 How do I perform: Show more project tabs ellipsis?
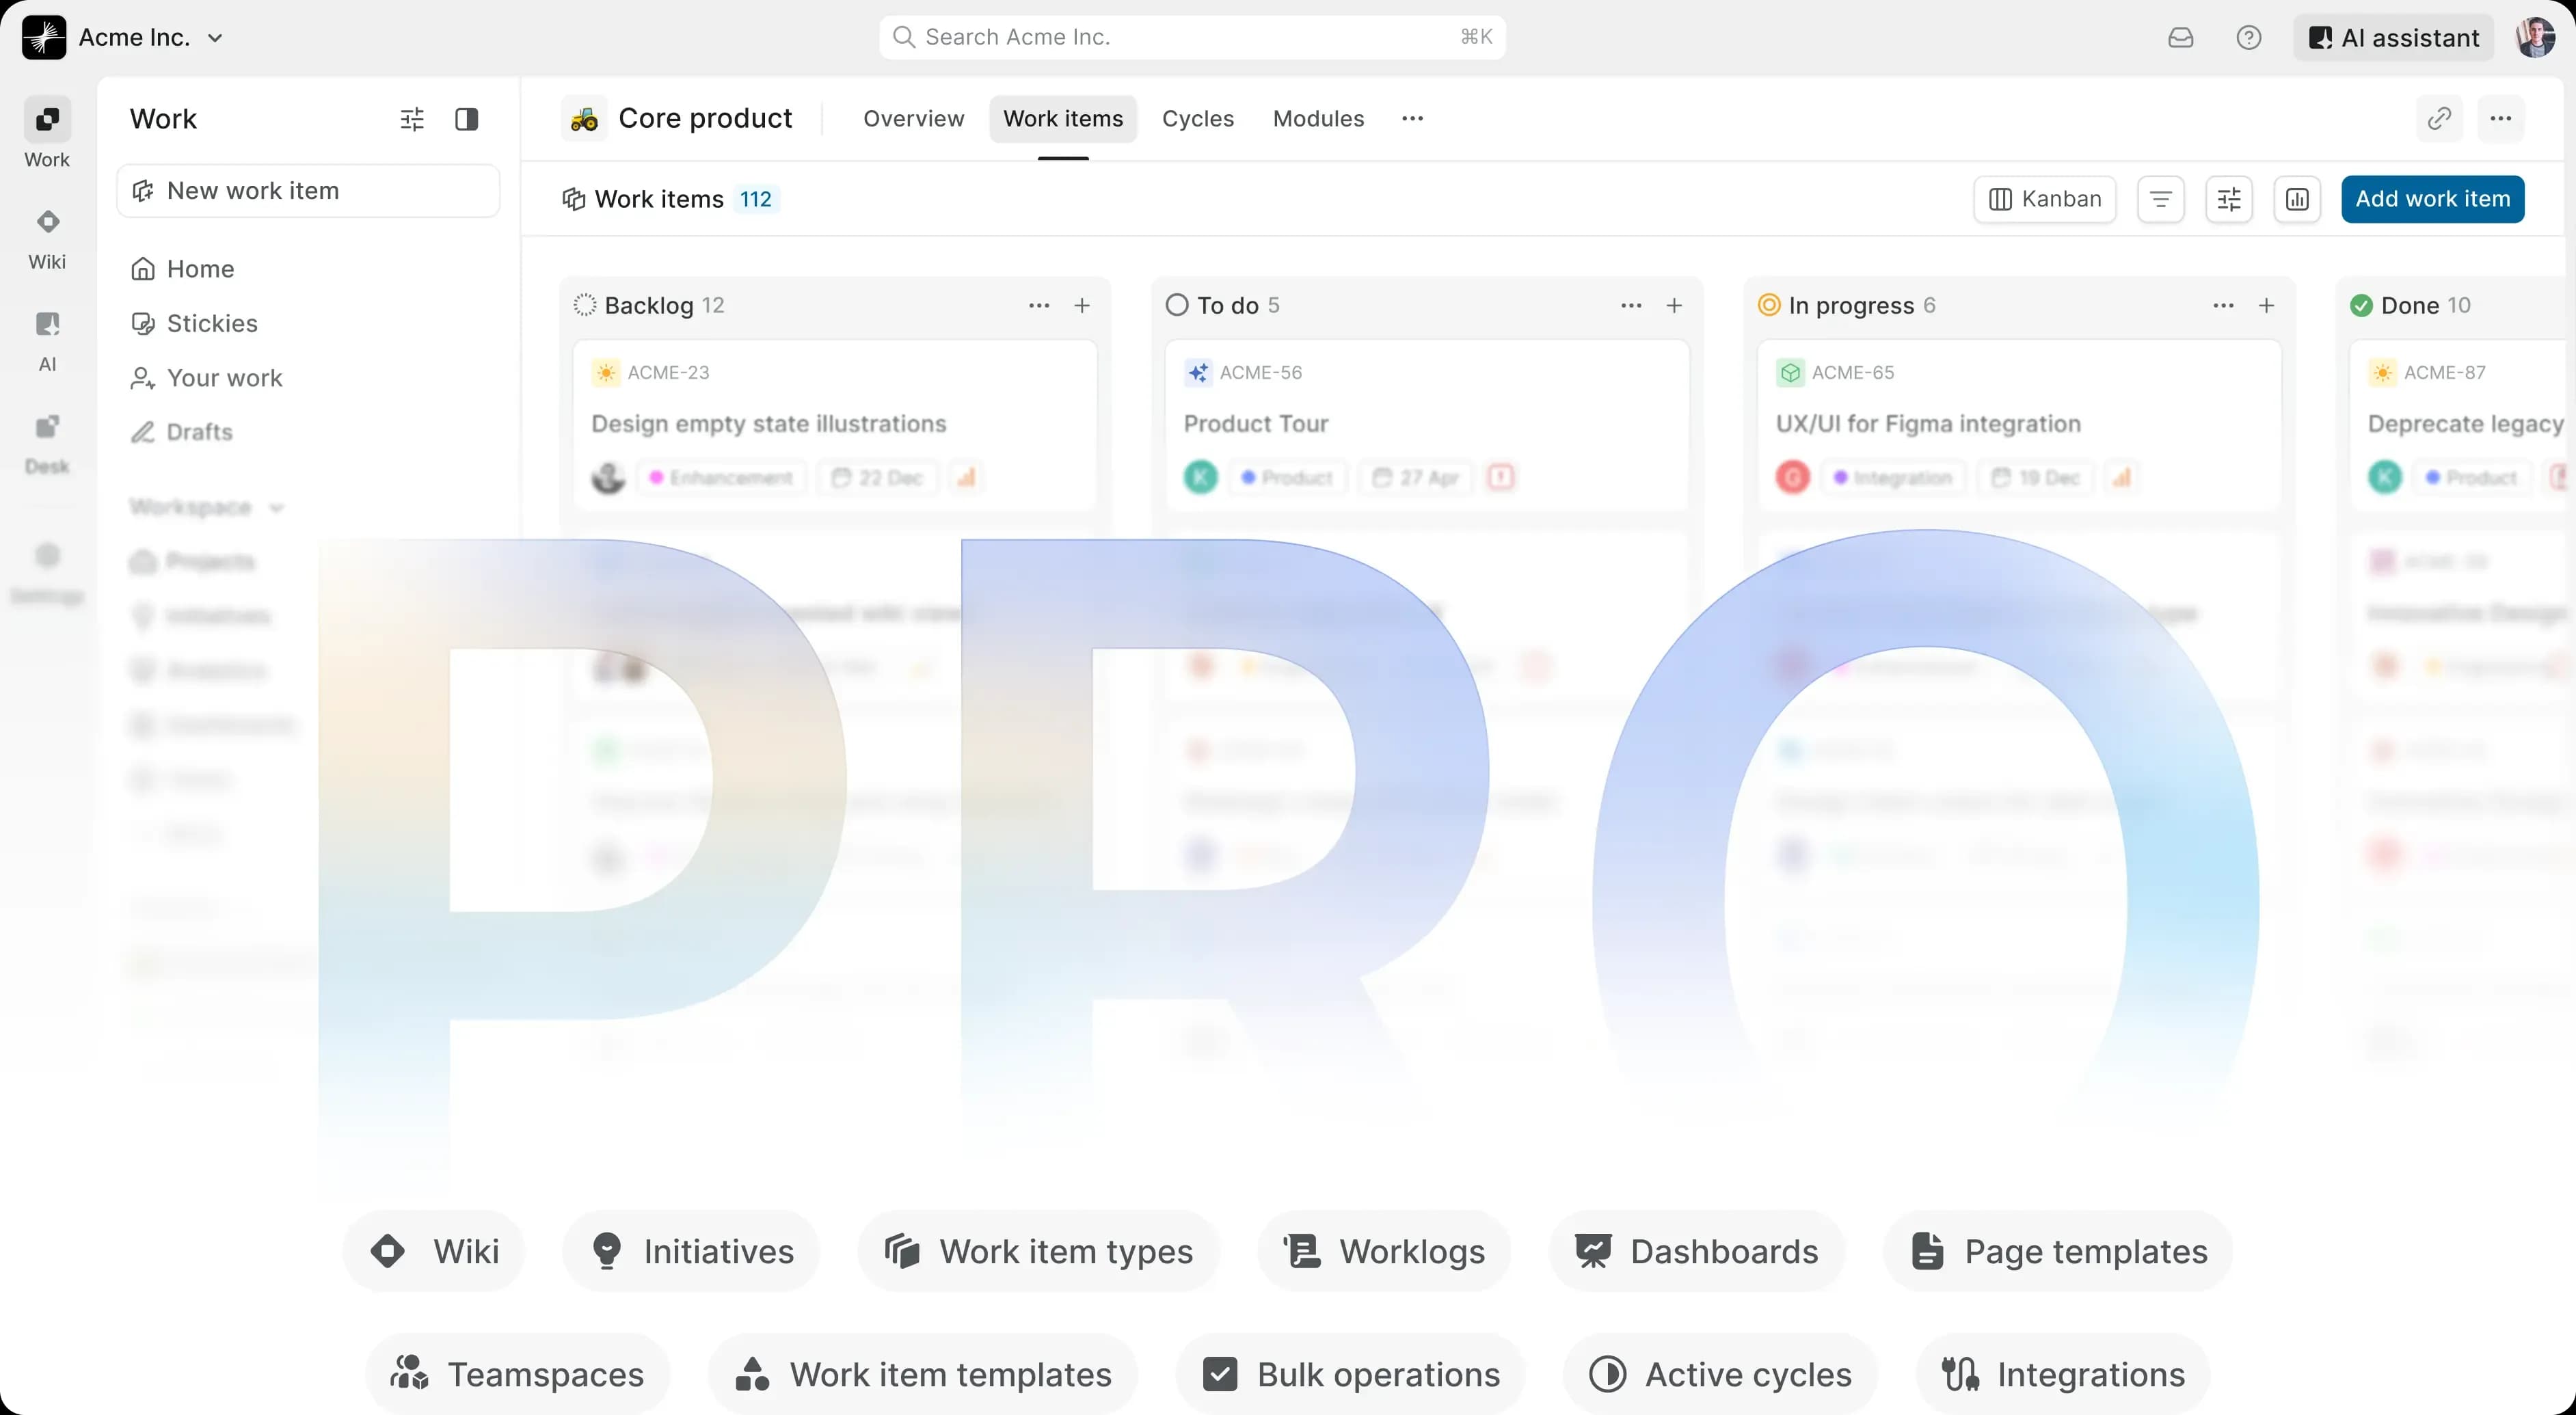(x=1412, y=119)
